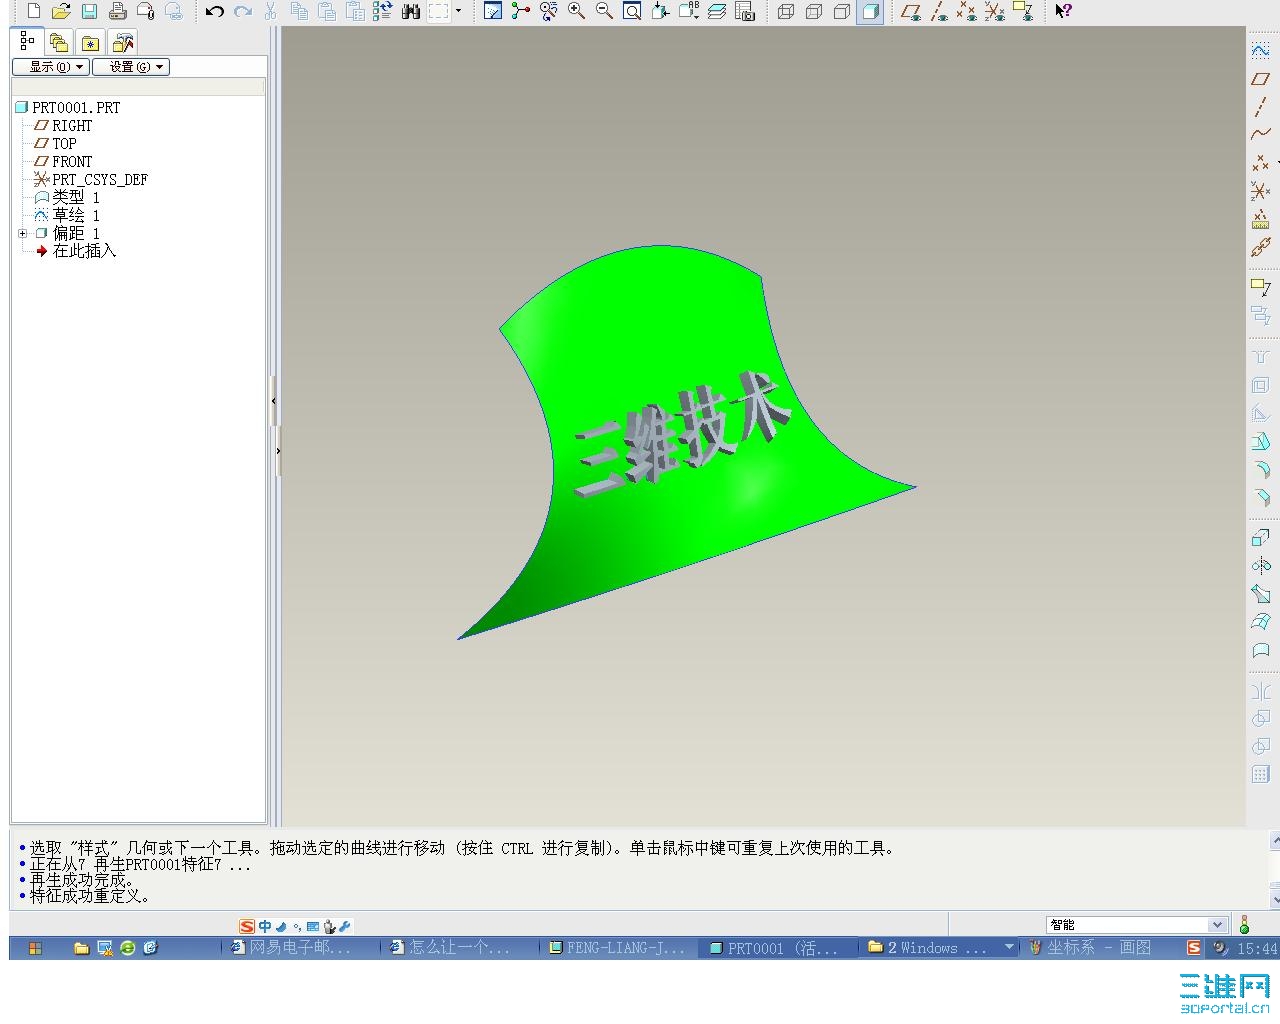
Task: Select the Style surface tool
Action: (1260, 650)
